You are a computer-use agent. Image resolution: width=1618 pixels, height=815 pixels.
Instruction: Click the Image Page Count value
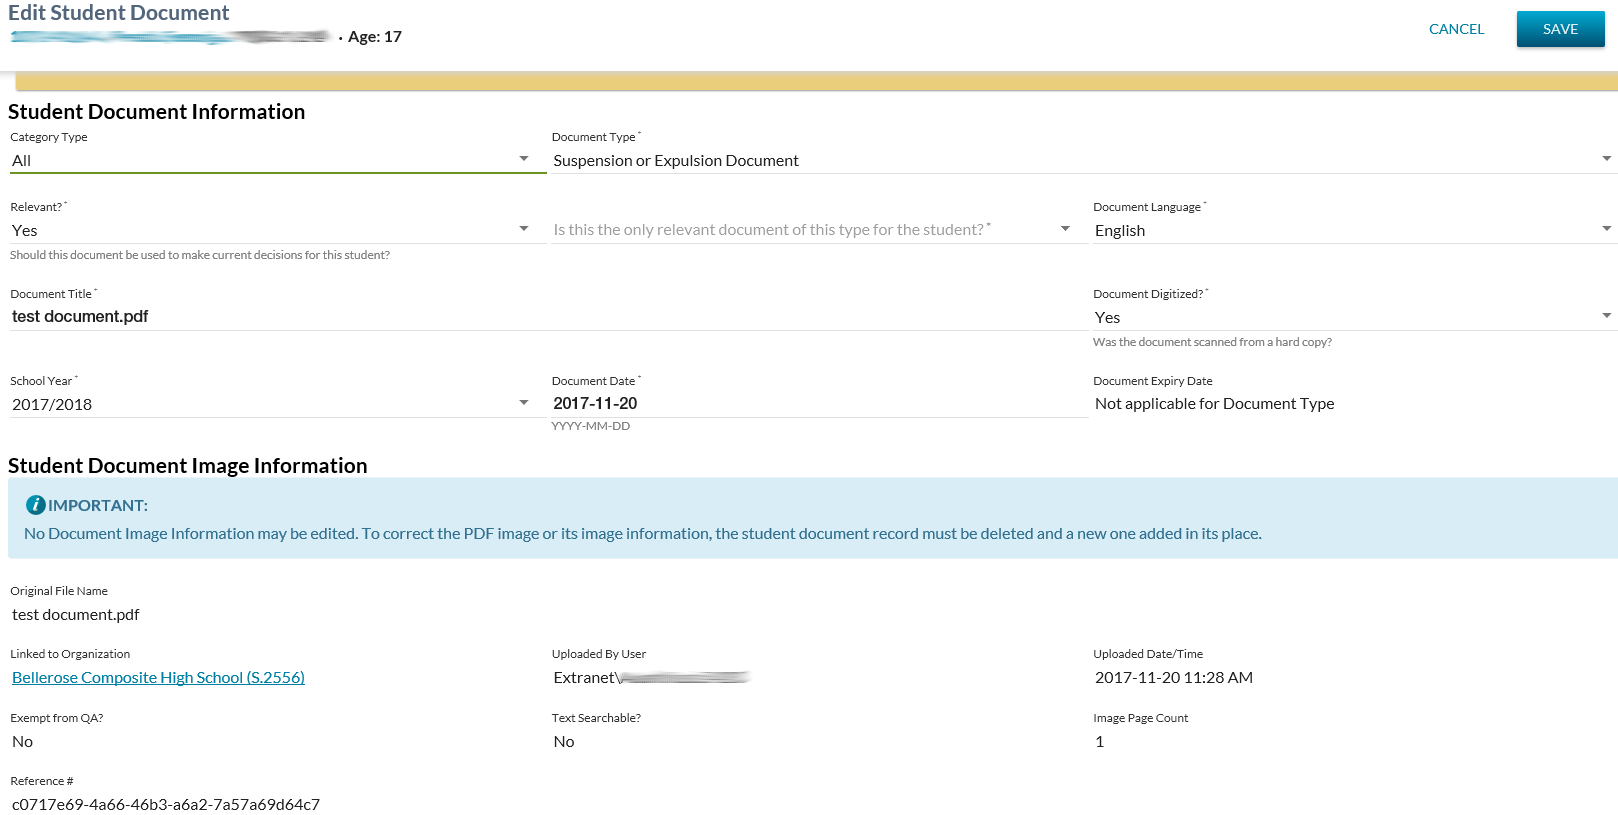pyautogui.click(x=1100, y=742)
